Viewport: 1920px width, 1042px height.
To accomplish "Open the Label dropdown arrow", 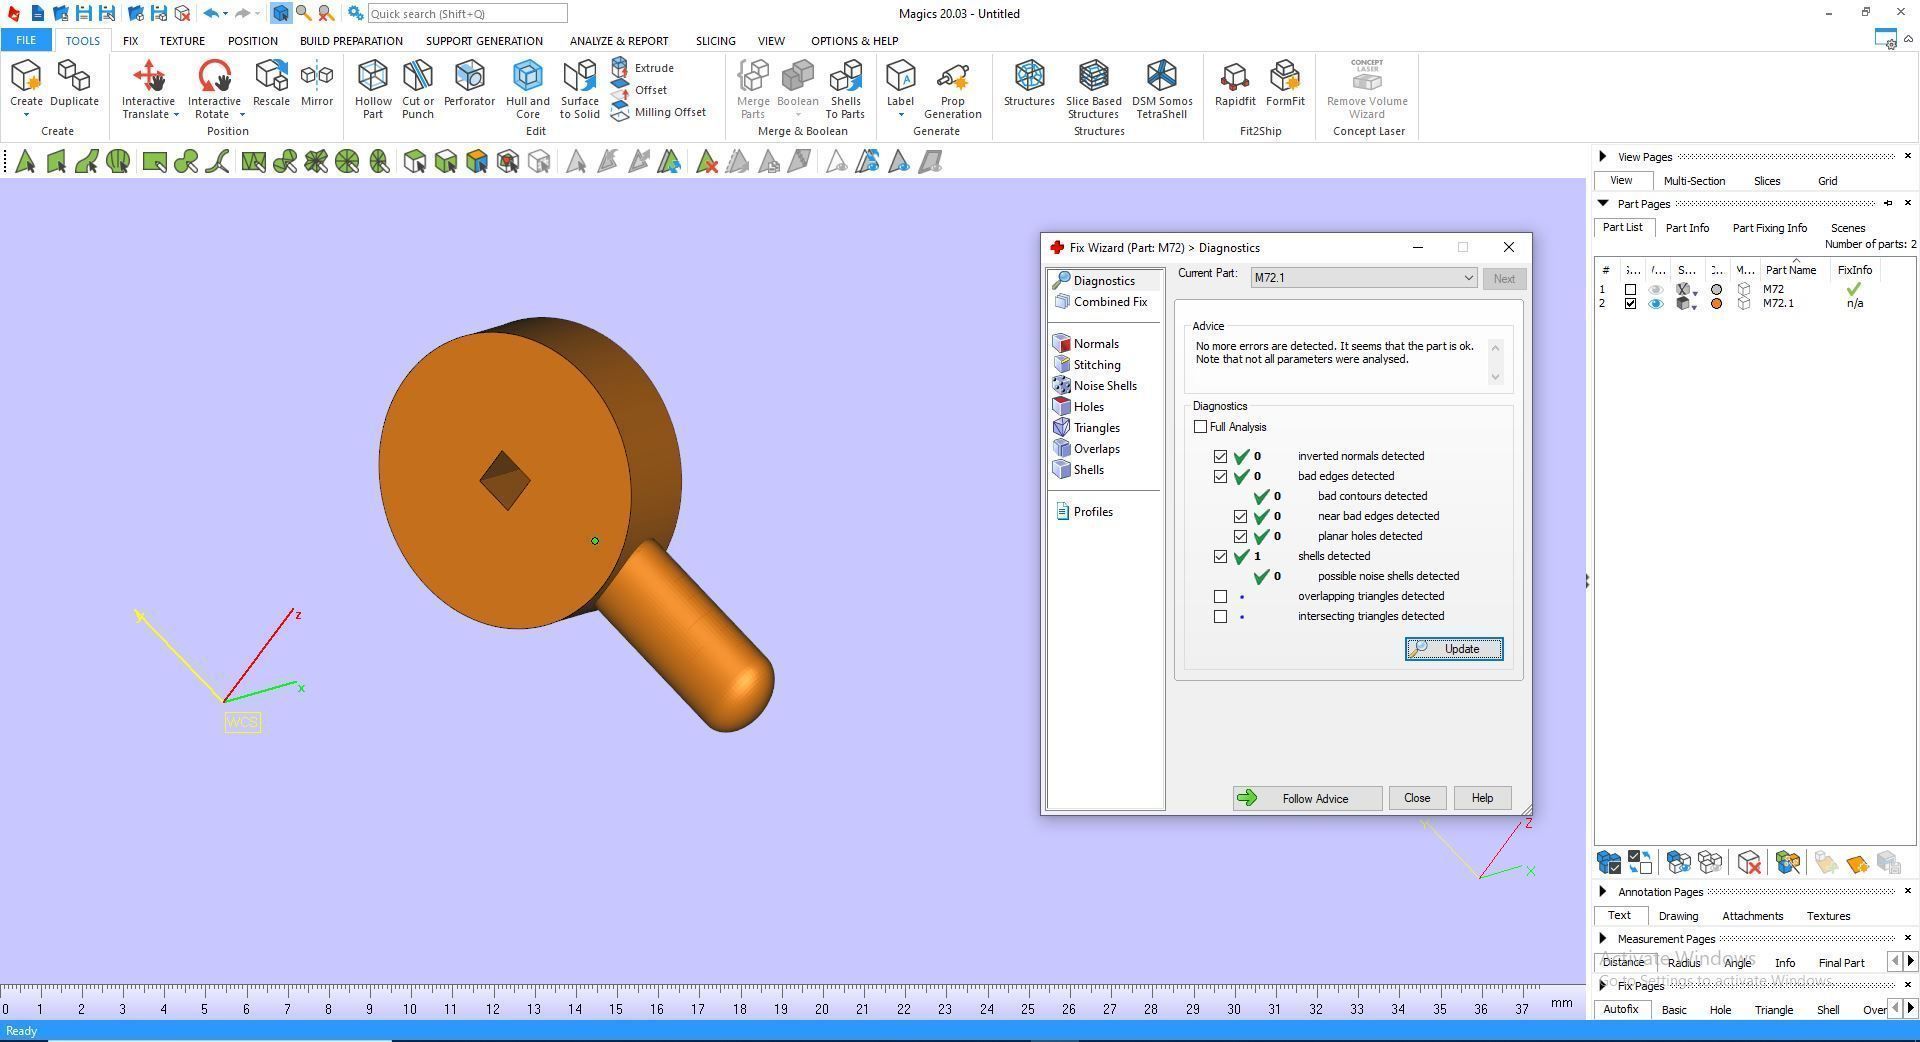I will [x=900, y=115].
